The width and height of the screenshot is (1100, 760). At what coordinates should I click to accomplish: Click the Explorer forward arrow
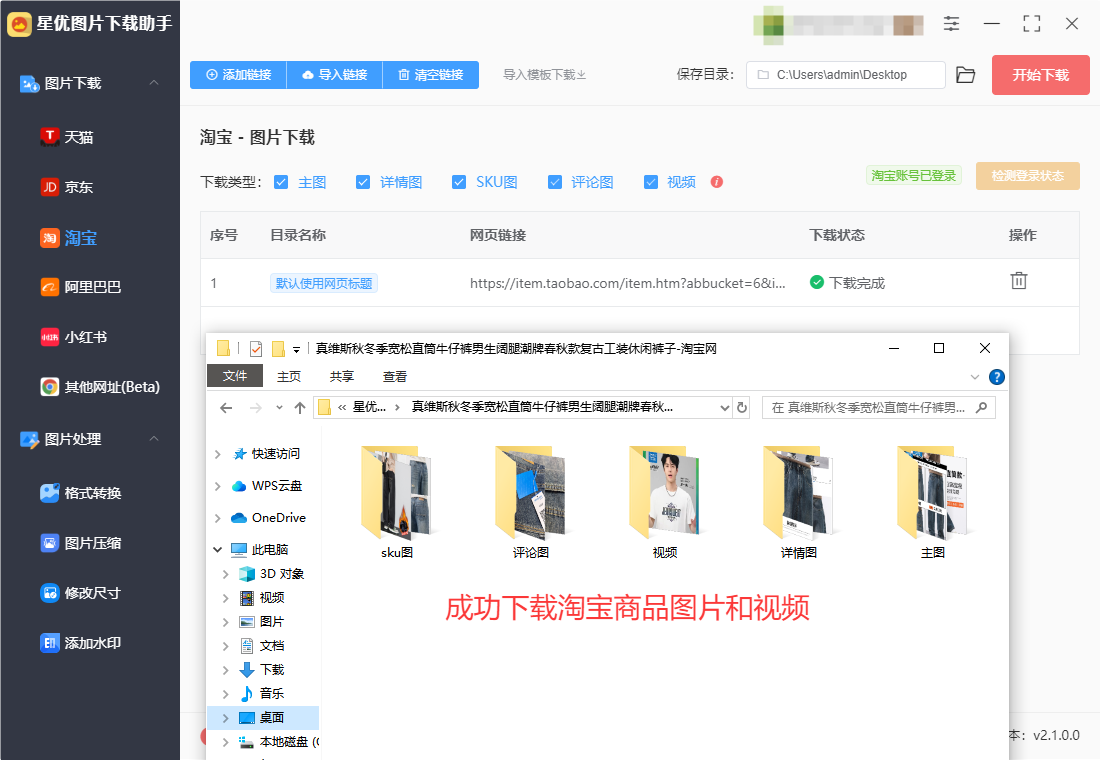(255, 408)
